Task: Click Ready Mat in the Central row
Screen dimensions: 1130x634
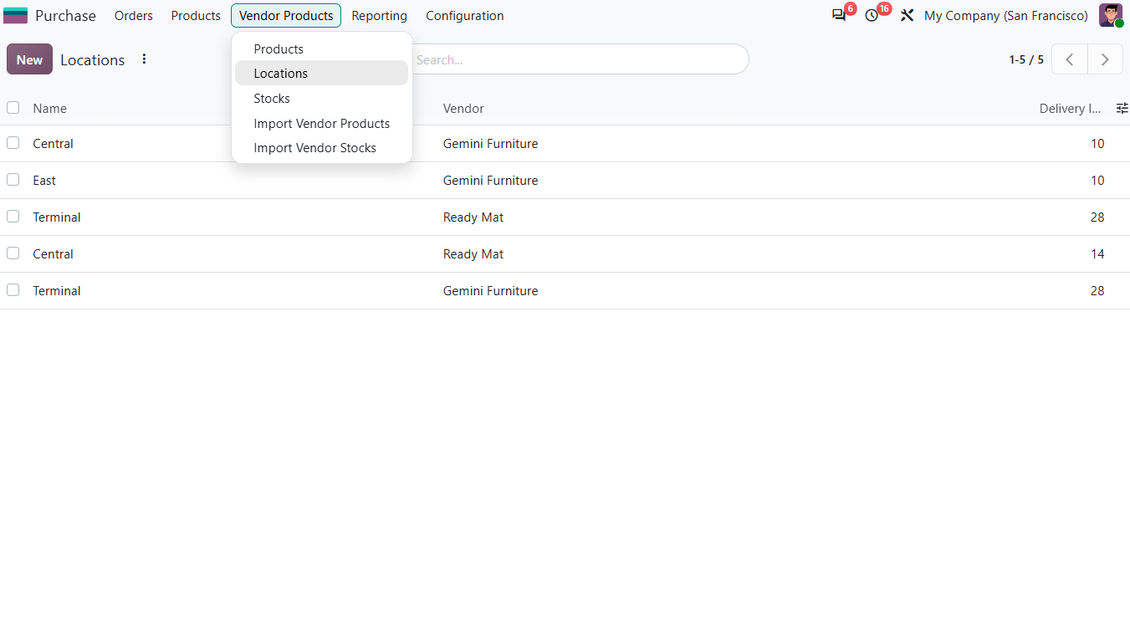Action: pyautogui.click(x=473, y=254)
